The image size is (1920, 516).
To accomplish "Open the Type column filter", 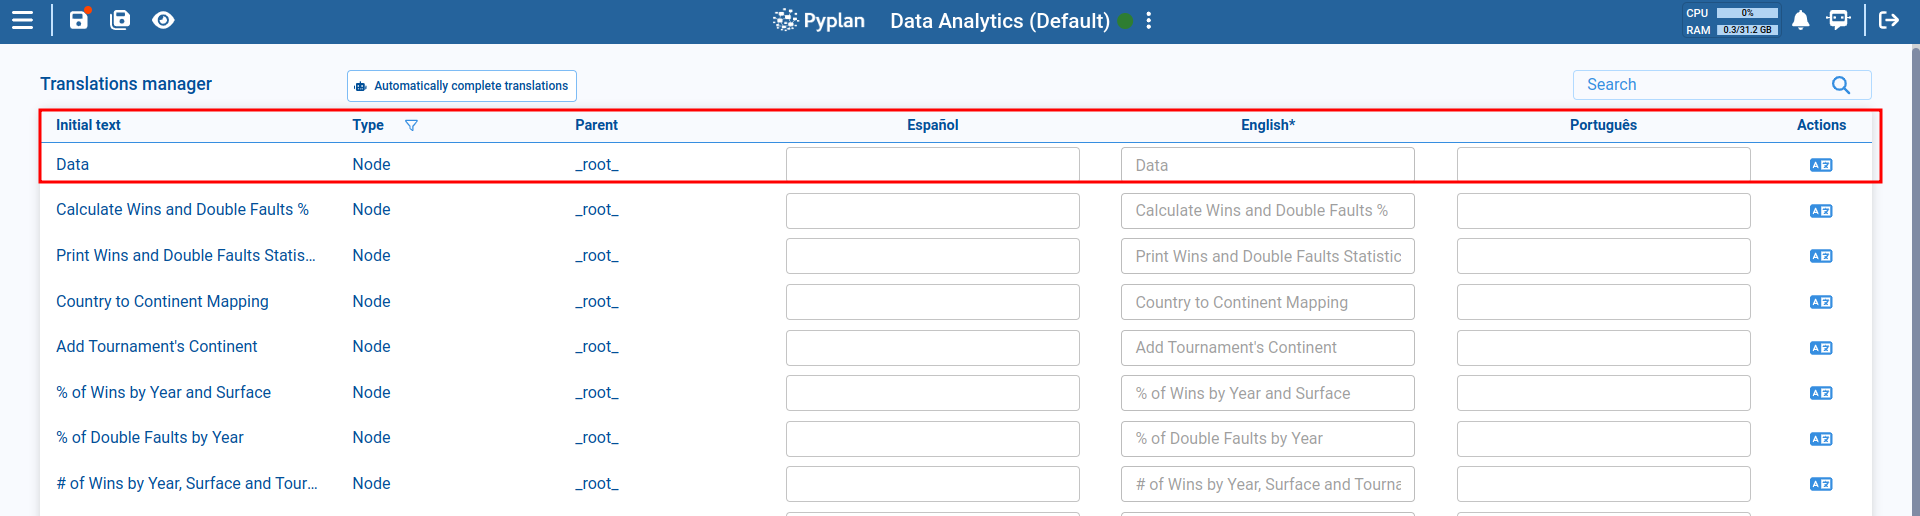I will tap(411, 125).
